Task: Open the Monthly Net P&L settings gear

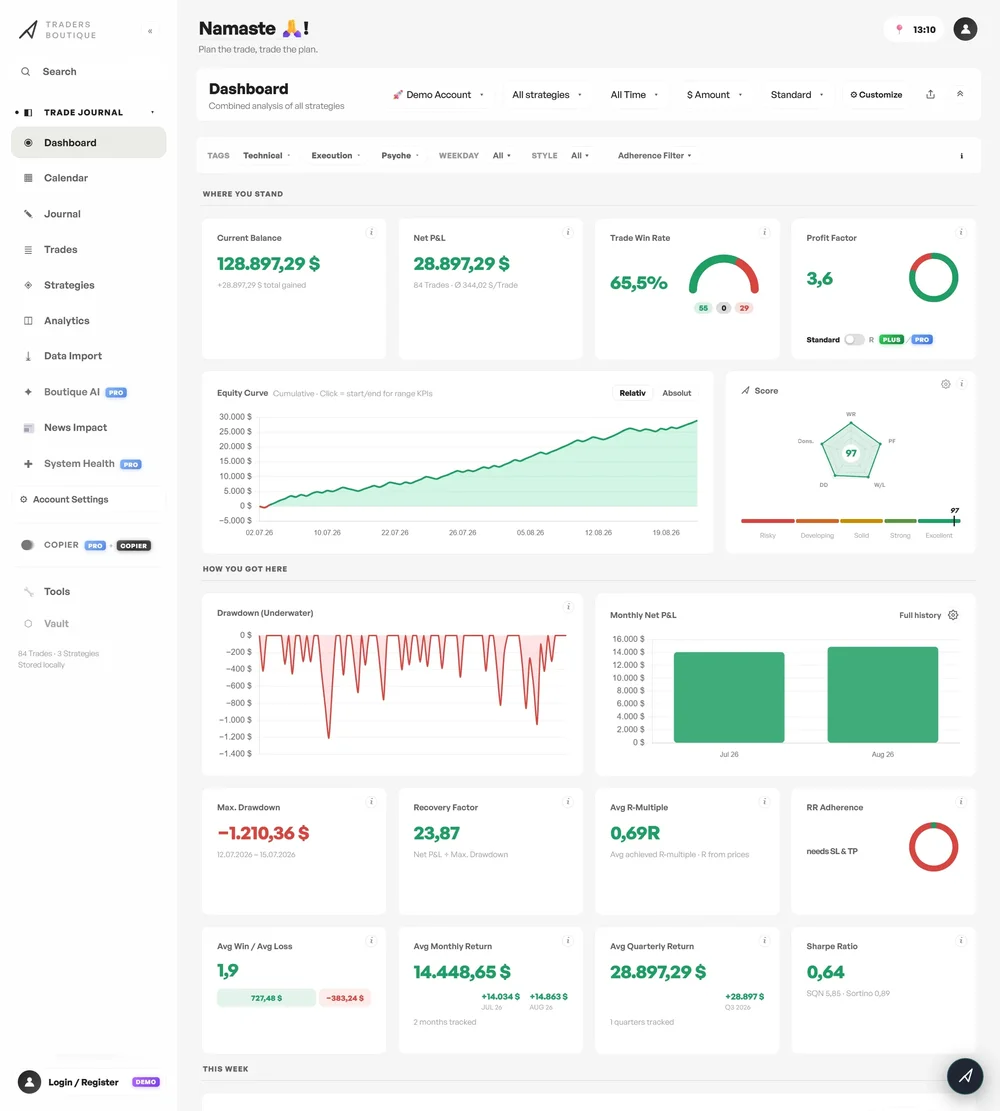Action: (953, 615)
